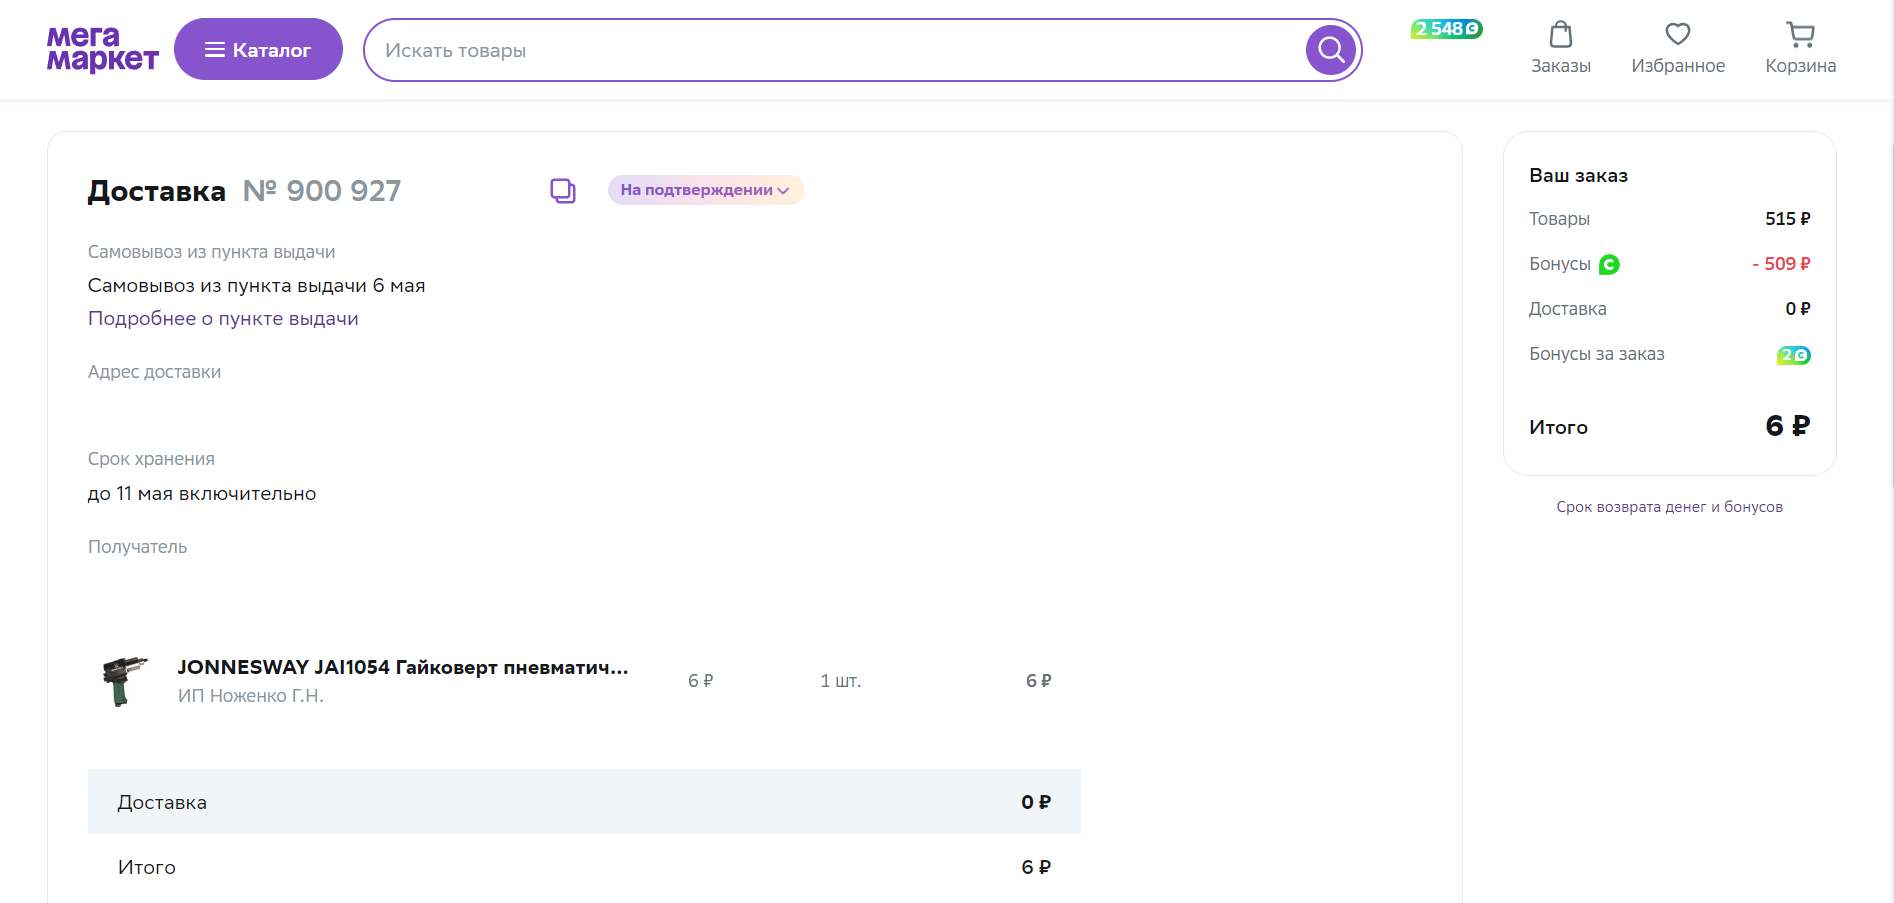Open Срок возврата денег и бонусов link

[x=1669, y=507]
